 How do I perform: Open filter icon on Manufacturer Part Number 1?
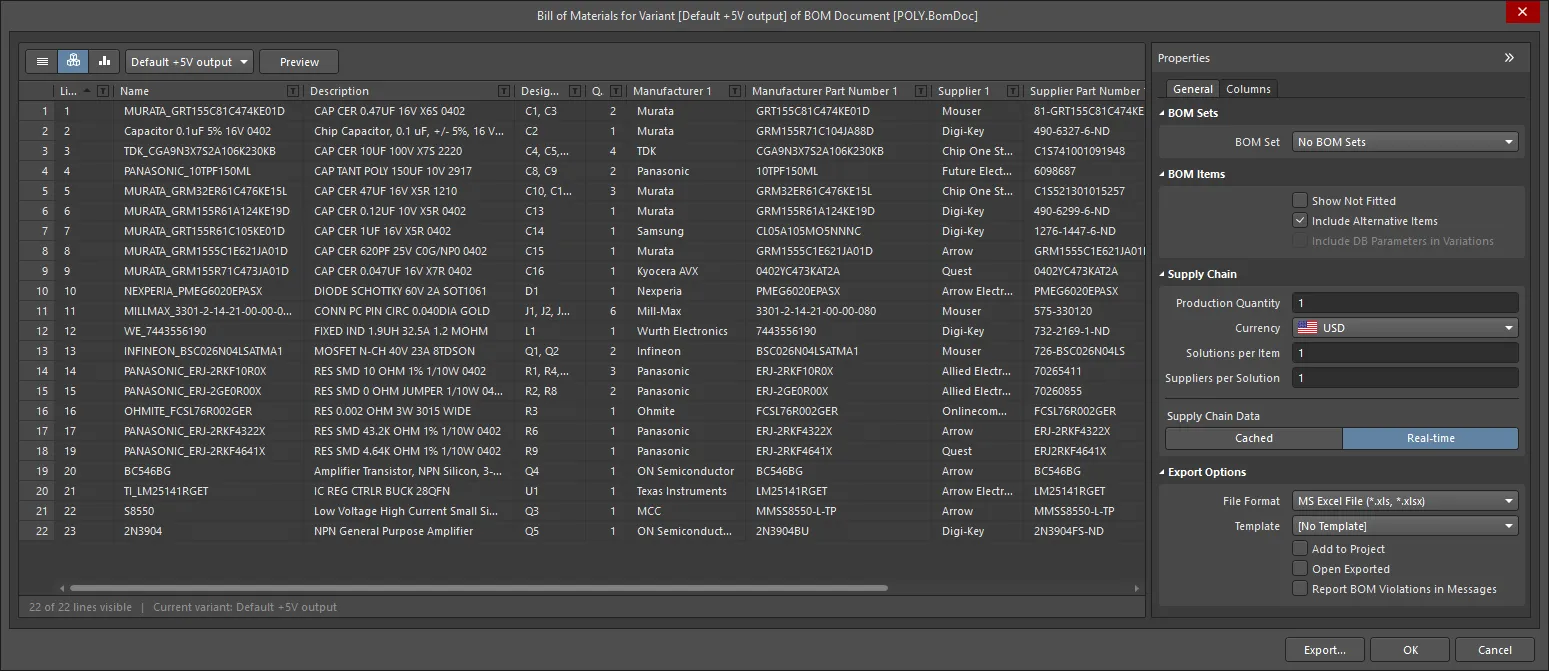coord(921,91)
